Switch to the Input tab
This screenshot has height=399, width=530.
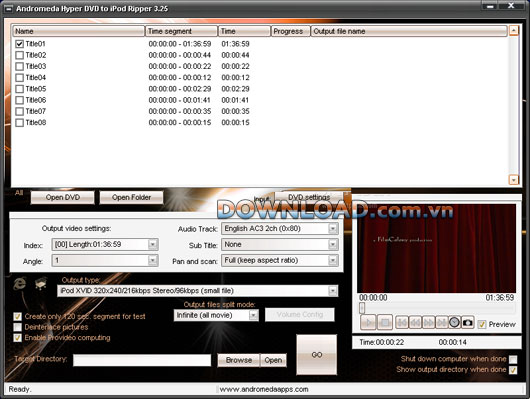tap(261, 199)
